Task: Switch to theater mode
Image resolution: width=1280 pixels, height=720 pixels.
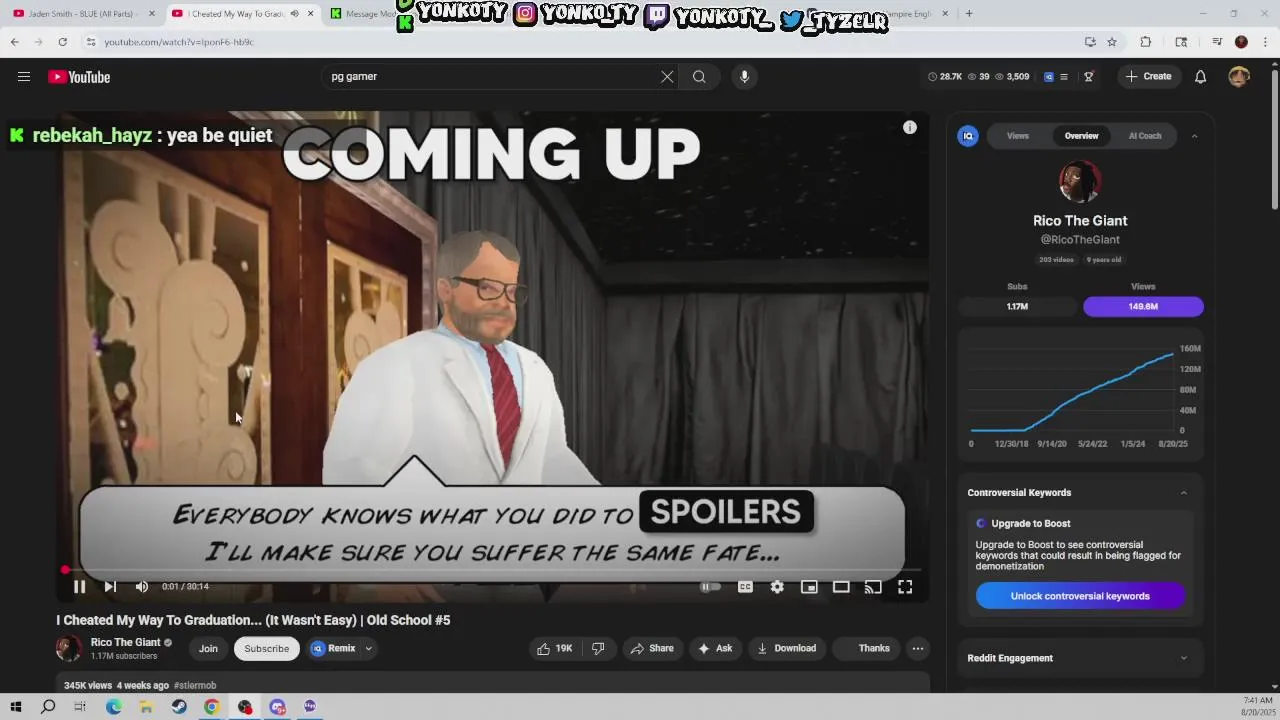Action: pos(841,587)
